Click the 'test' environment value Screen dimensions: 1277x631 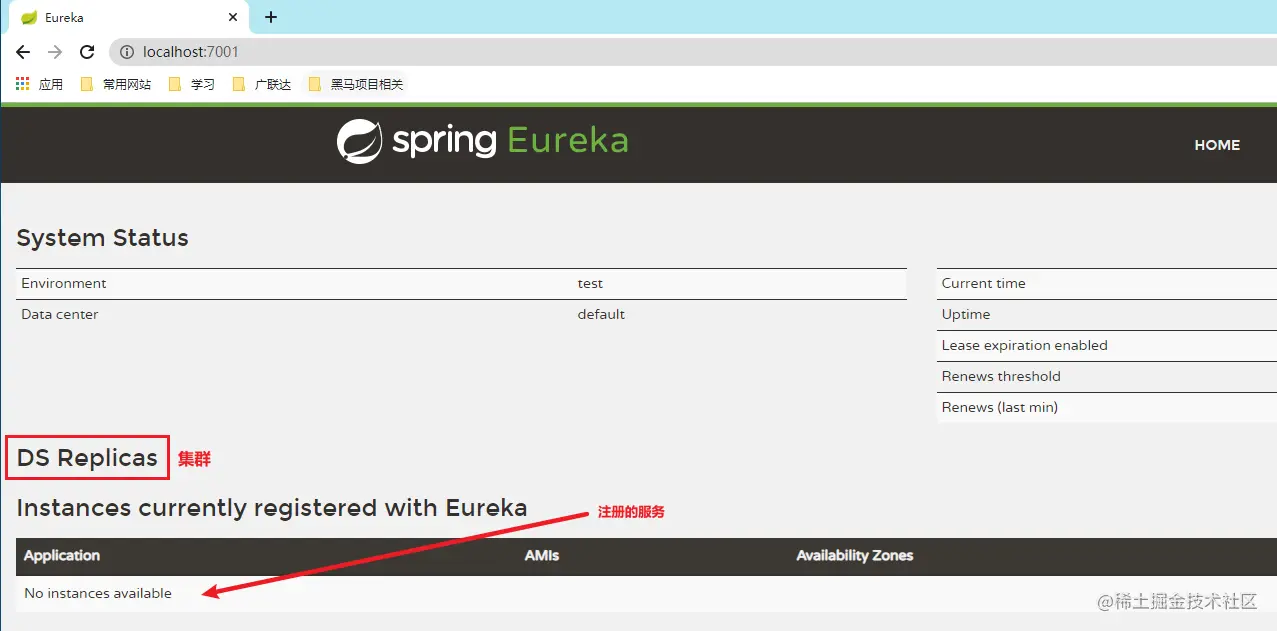click(590, 283)
